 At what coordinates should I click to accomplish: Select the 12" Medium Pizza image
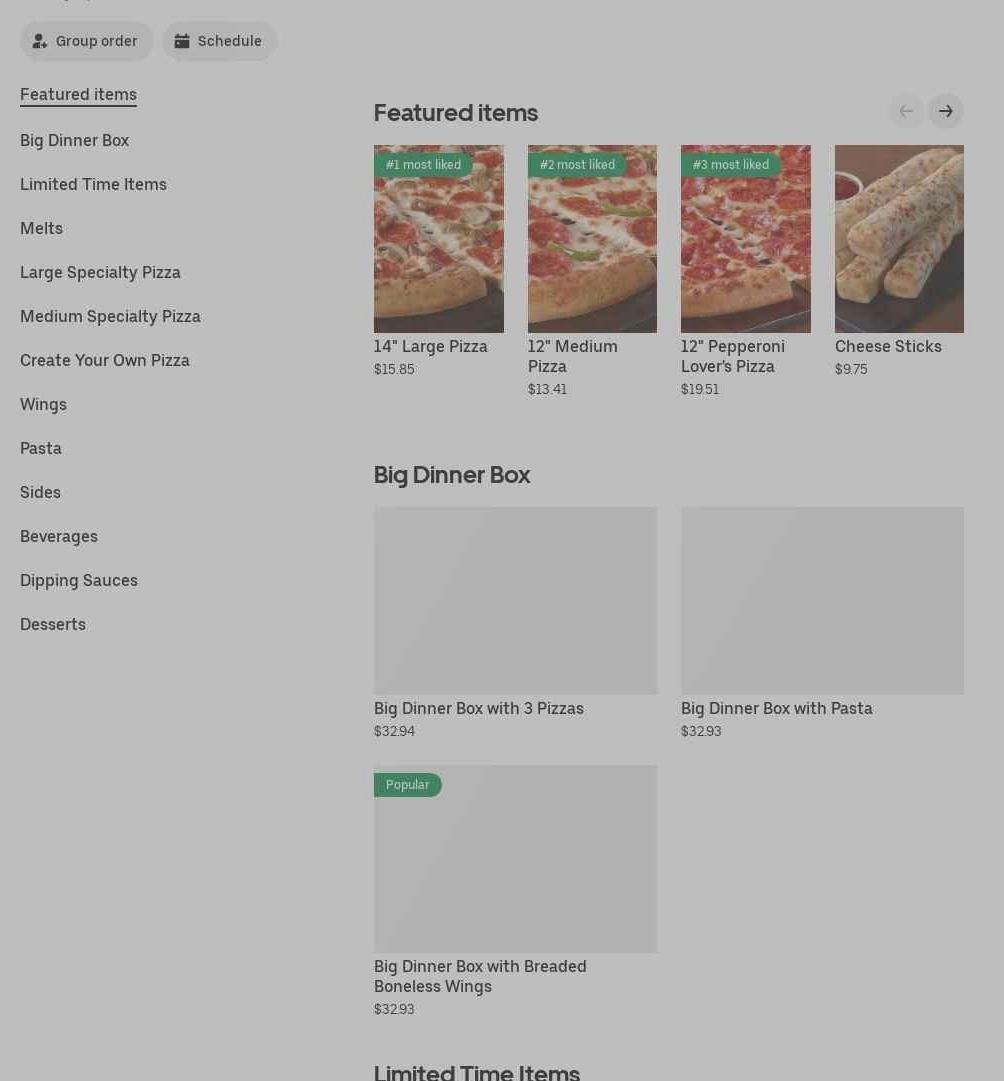click(x=592, y=239)
